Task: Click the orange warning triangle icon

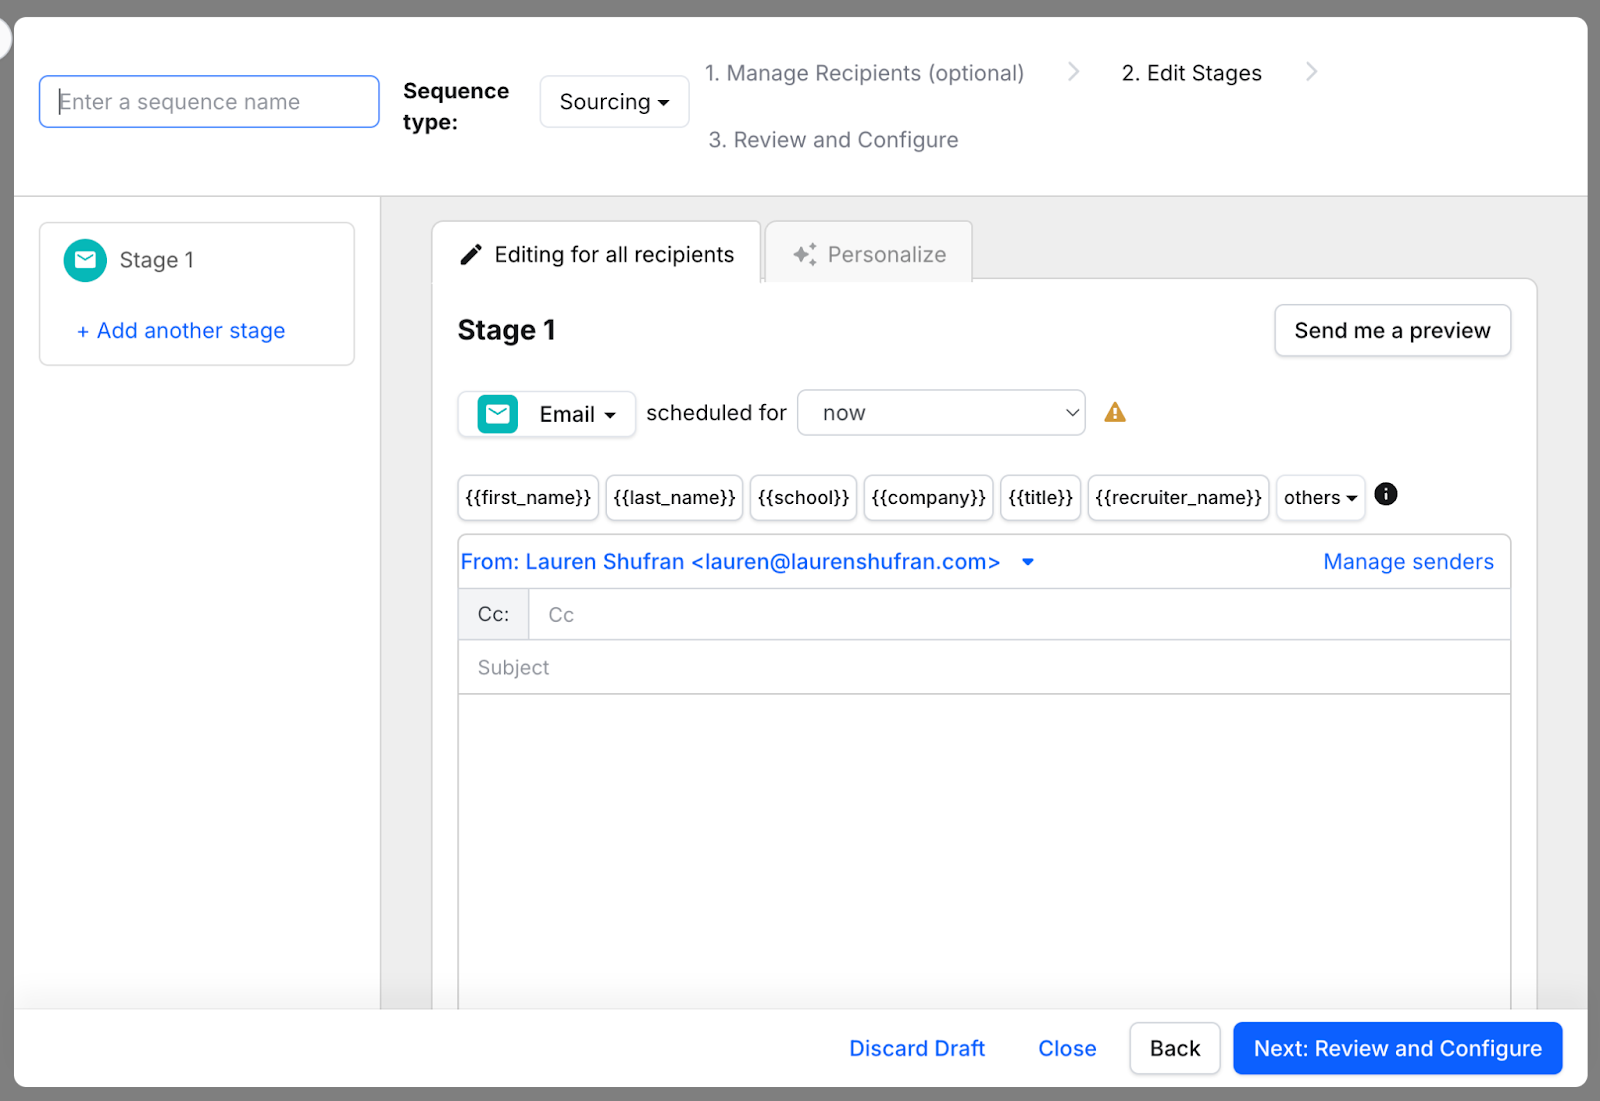Action: (1115, 412)
